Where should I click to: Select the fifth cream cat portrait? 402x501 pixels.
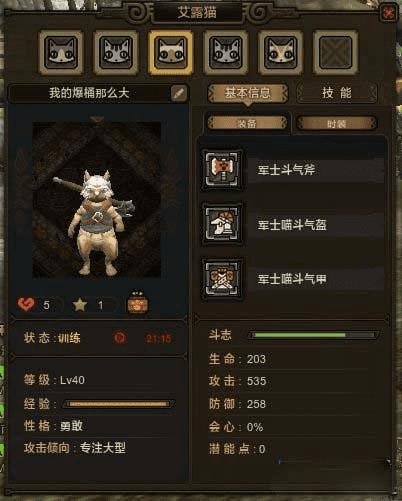280,52
